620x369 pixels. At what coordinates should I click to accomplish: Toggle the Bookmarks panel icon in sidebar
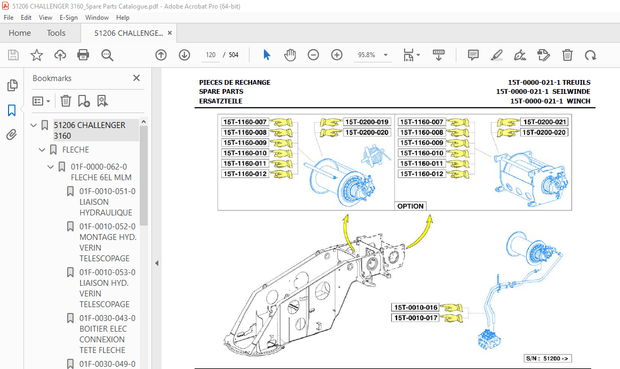pyautogui.click(x=12, y=110)
